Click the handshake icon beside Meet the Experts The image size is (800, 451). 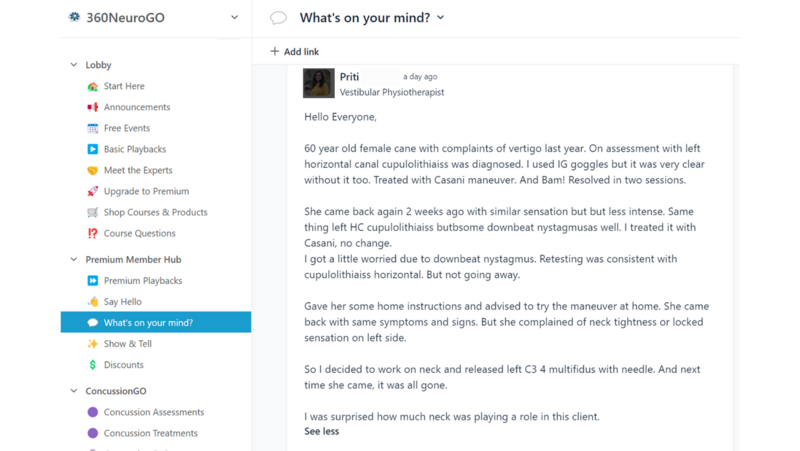93,170
